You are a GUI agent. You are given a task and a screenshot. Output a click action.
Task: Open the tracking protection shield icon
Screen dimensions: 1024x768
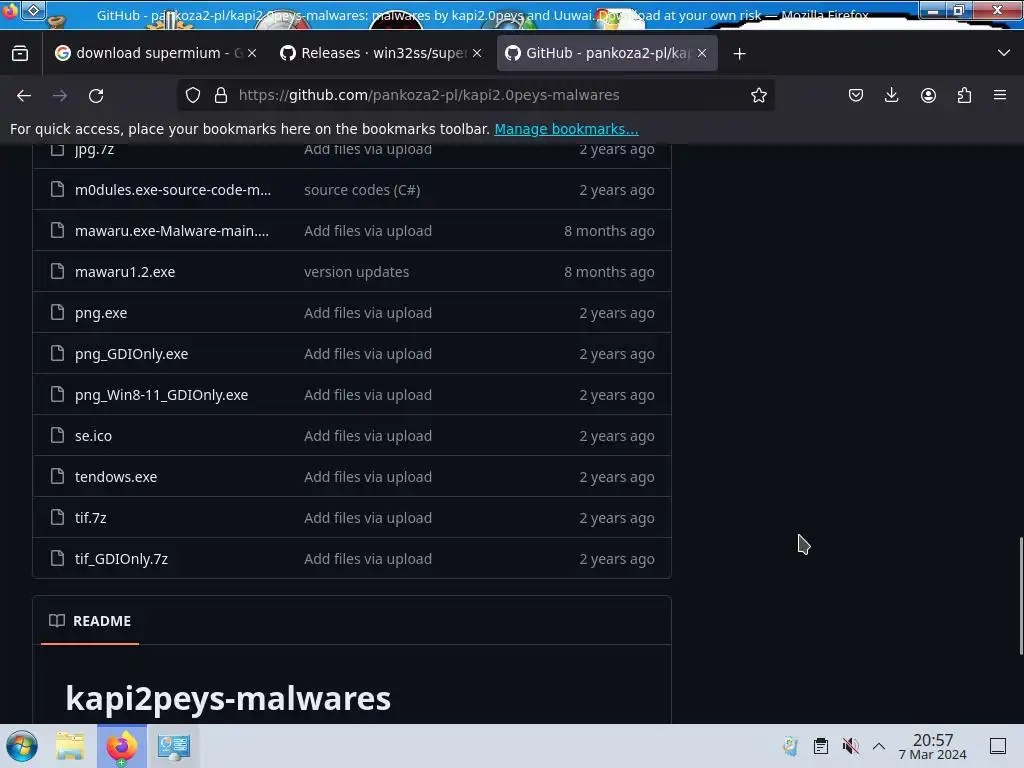[193, 95]
